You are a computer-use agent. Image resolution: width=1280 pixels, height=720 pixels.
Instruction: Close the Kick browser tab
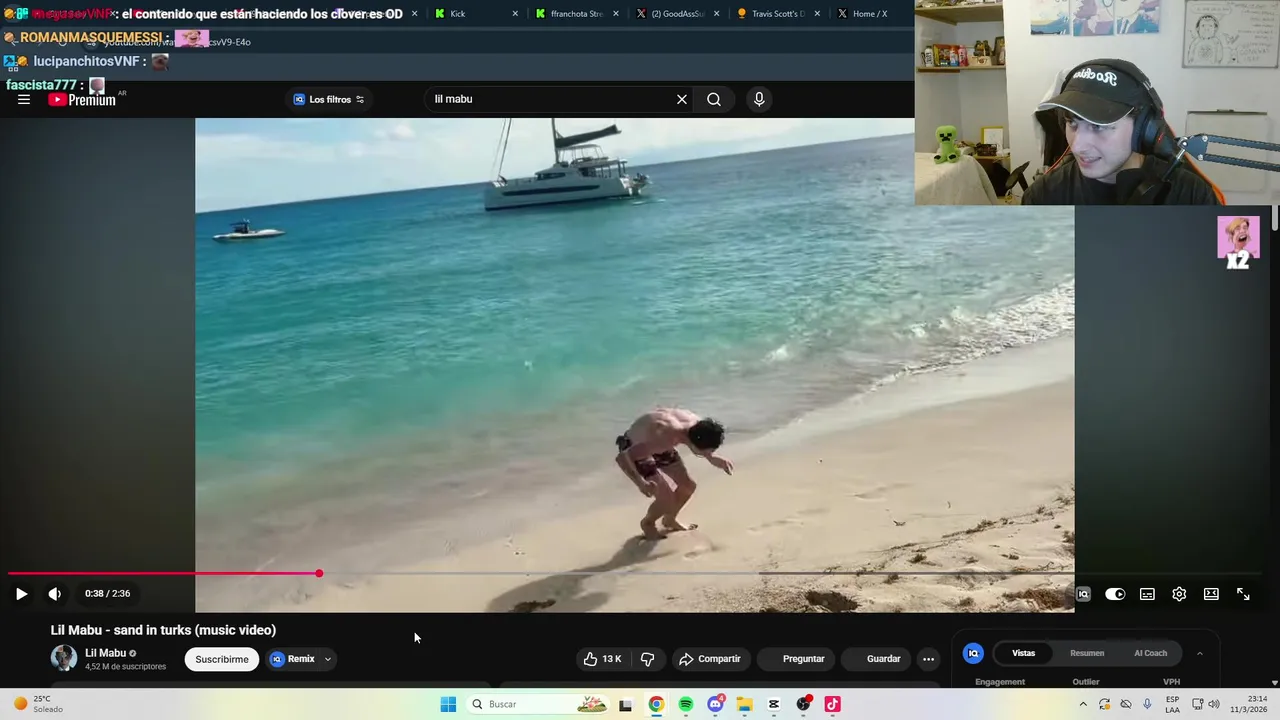point(515,14)
